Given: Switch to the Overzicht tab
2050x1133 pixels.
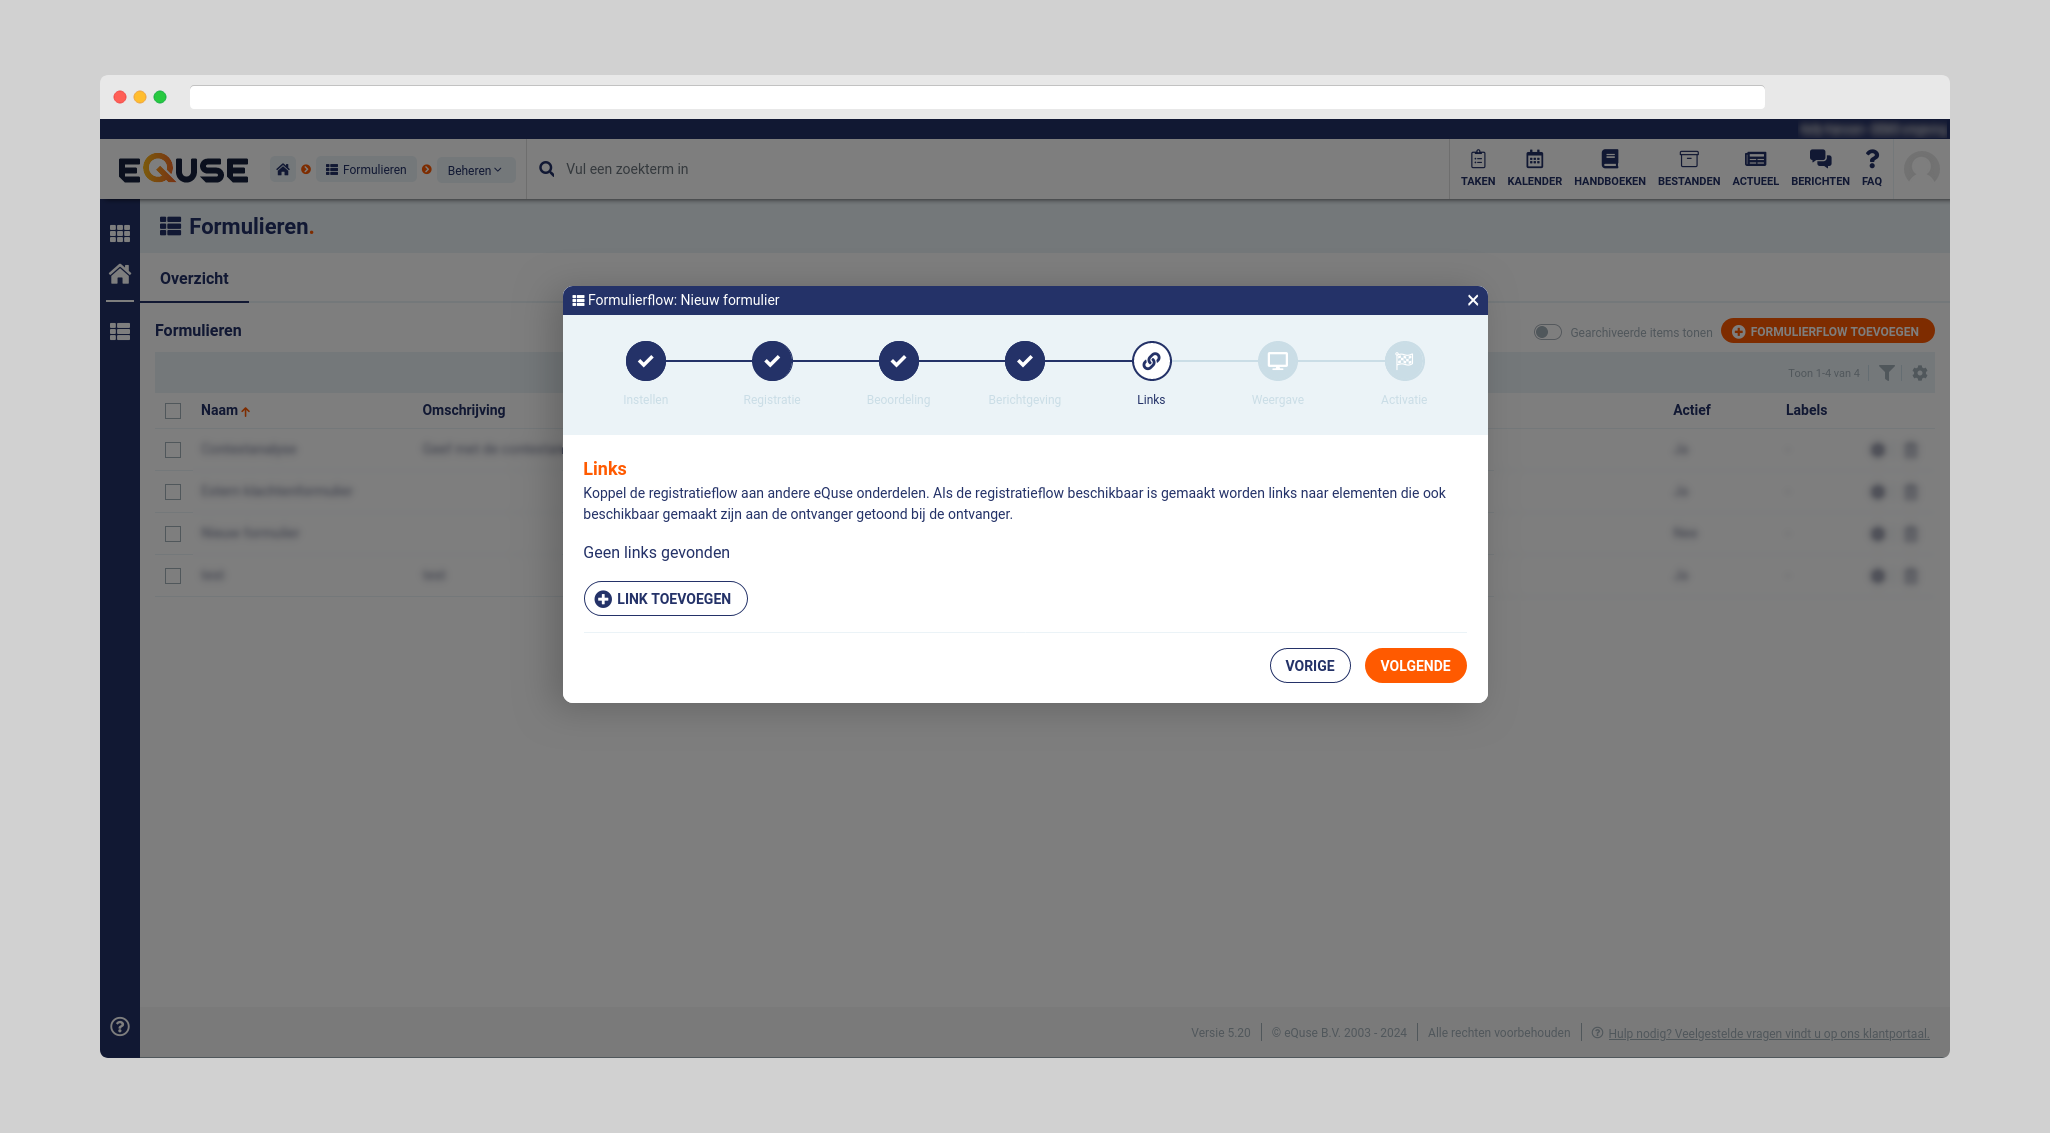Looking at the screenshot, I should (194, 279).
